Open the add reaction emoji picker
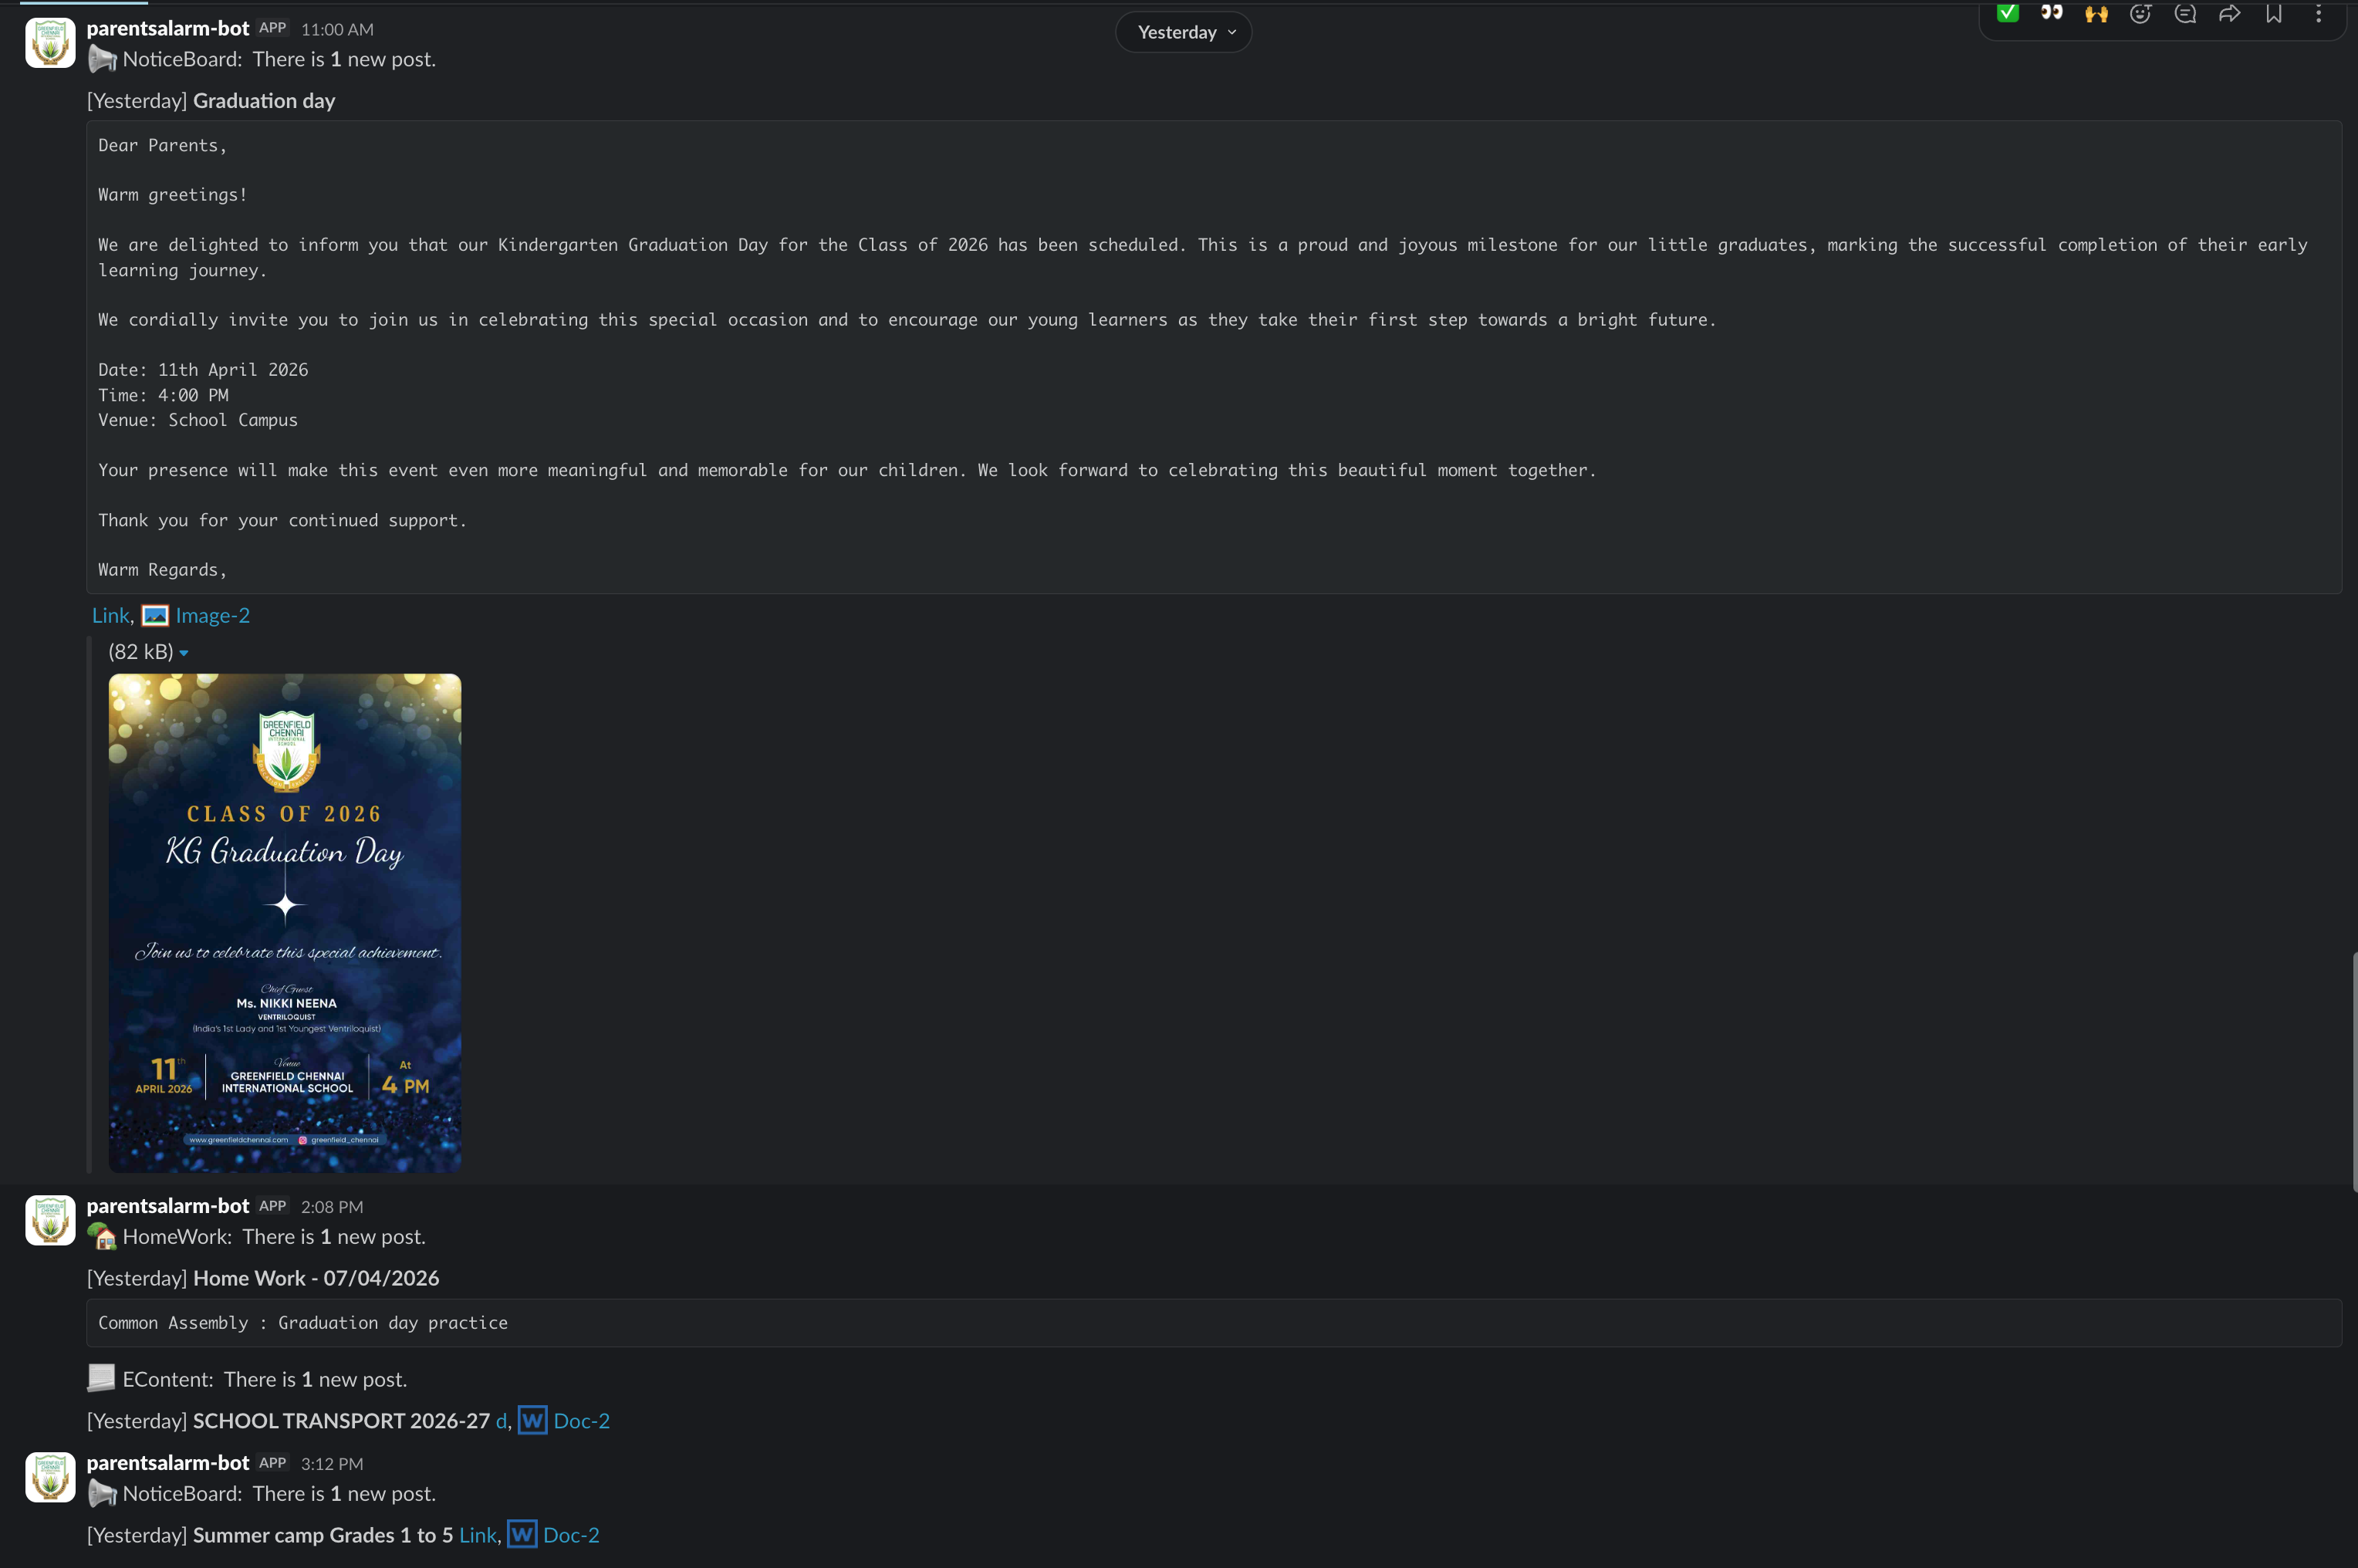 (2140, 13)
